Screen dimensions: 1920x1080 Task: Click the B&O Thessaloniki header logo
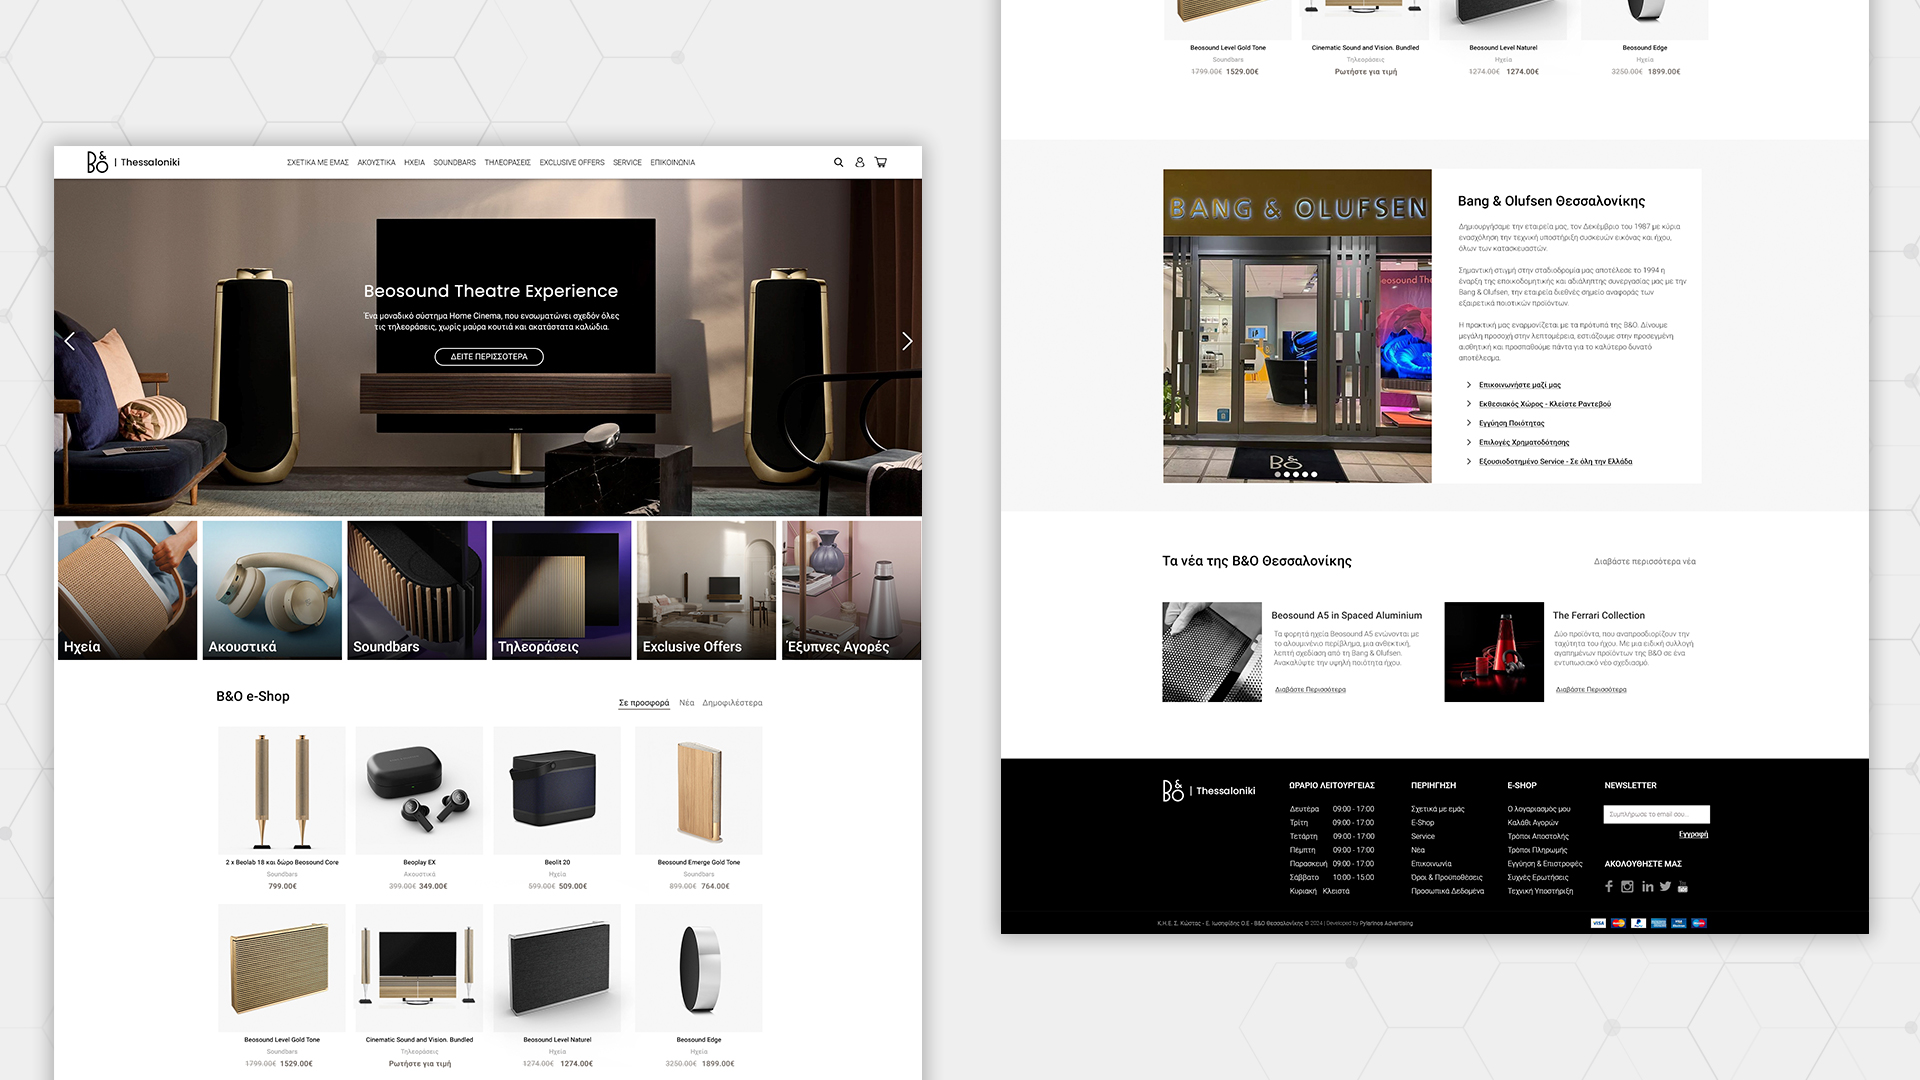[133, 162]
